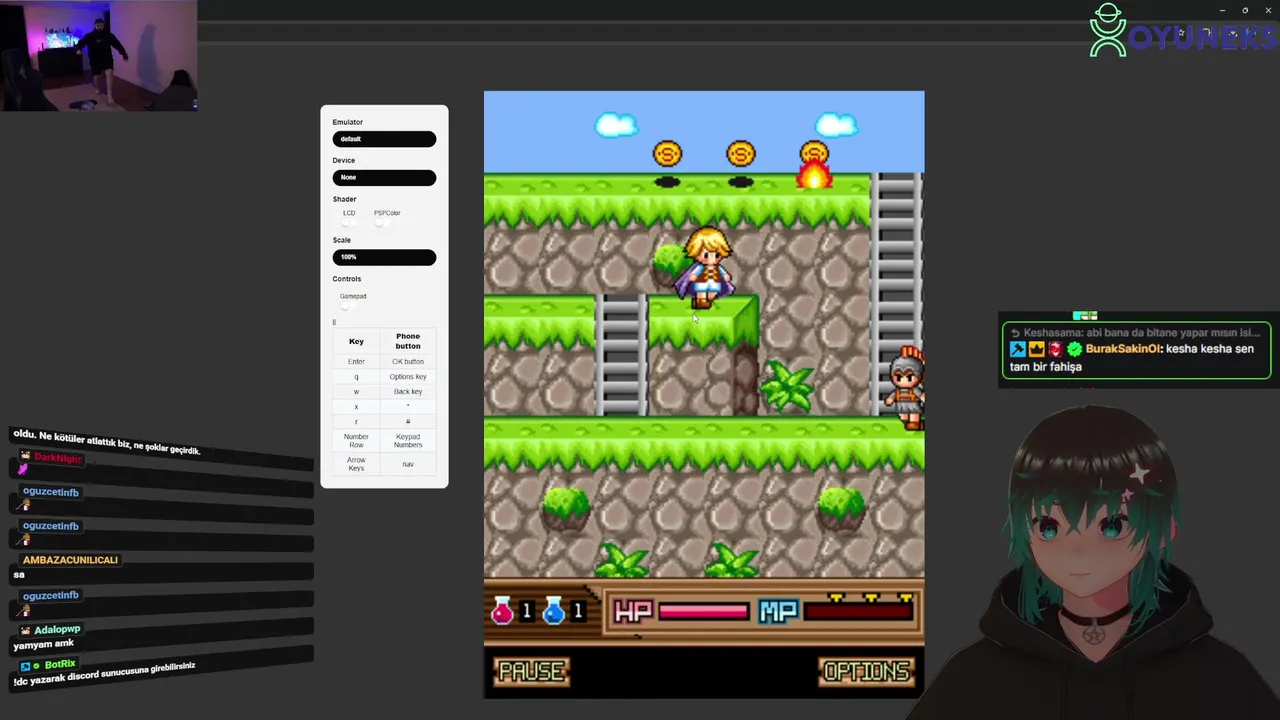This screenshot has height=720, width=1280.
Task: Click the 'Number Row' table cell
Action: point(356,441)
